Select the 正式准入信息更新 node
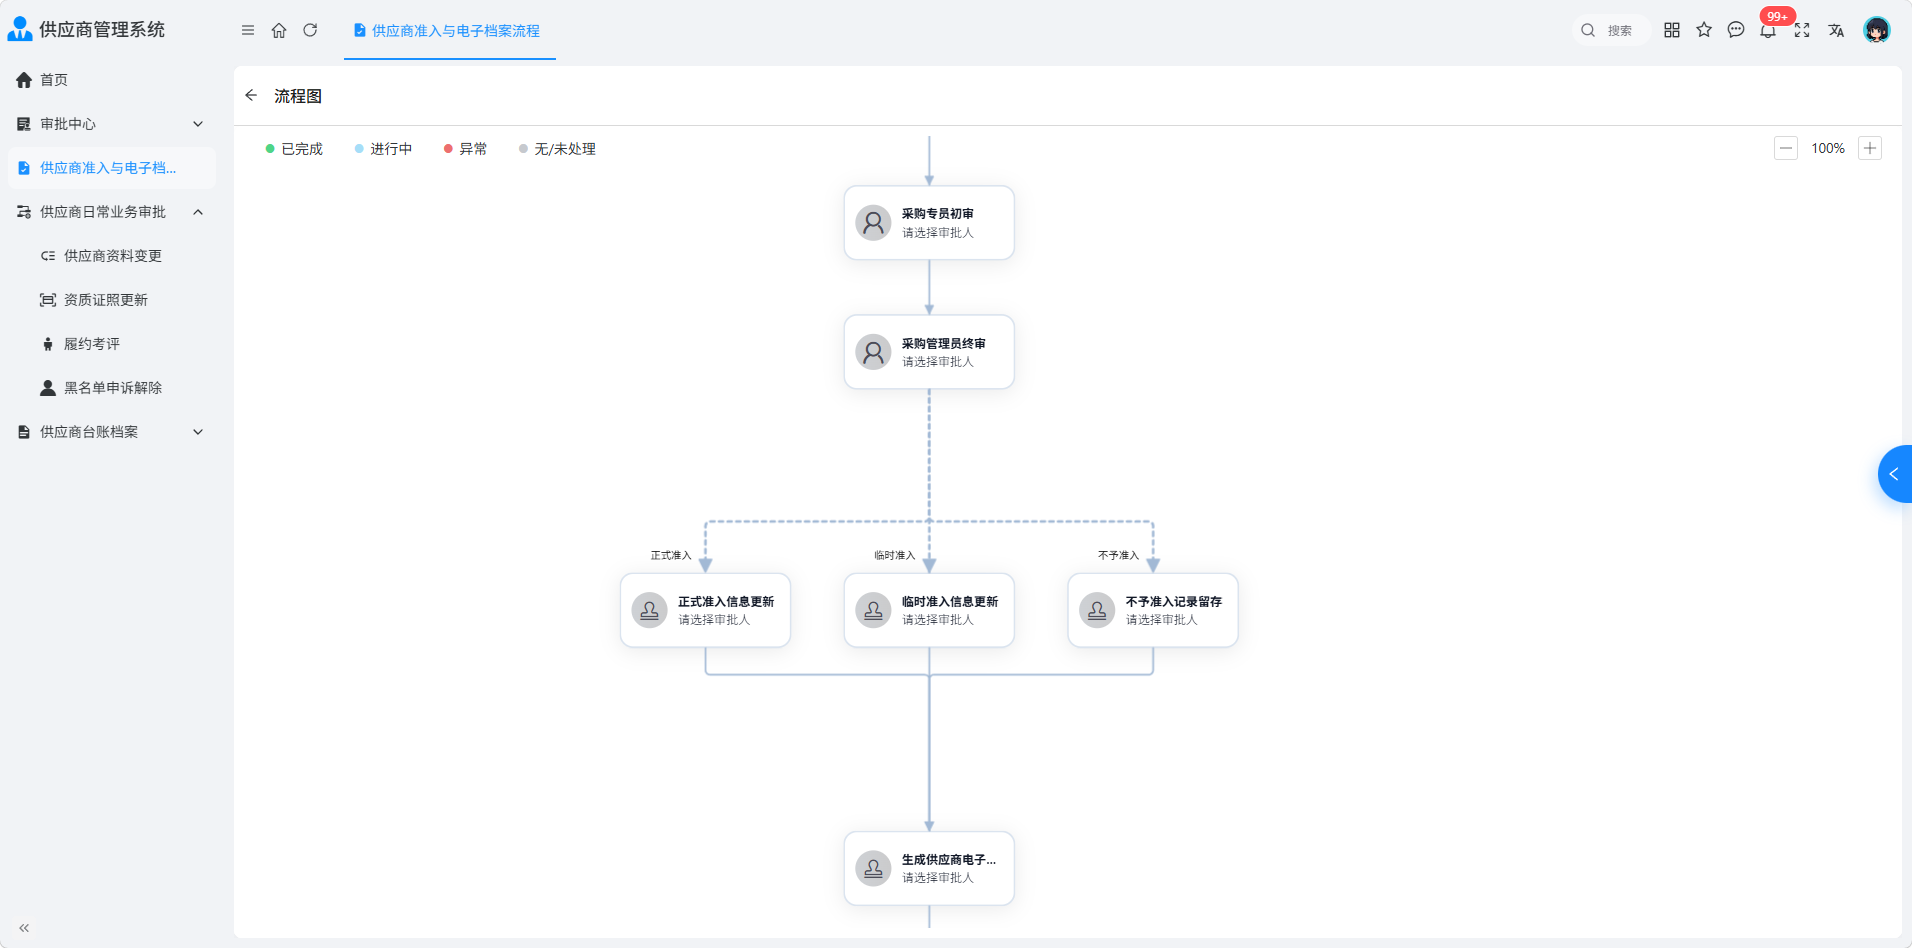Image resolution: width=1912 pixels, height=948 pixels. point(705,610)
